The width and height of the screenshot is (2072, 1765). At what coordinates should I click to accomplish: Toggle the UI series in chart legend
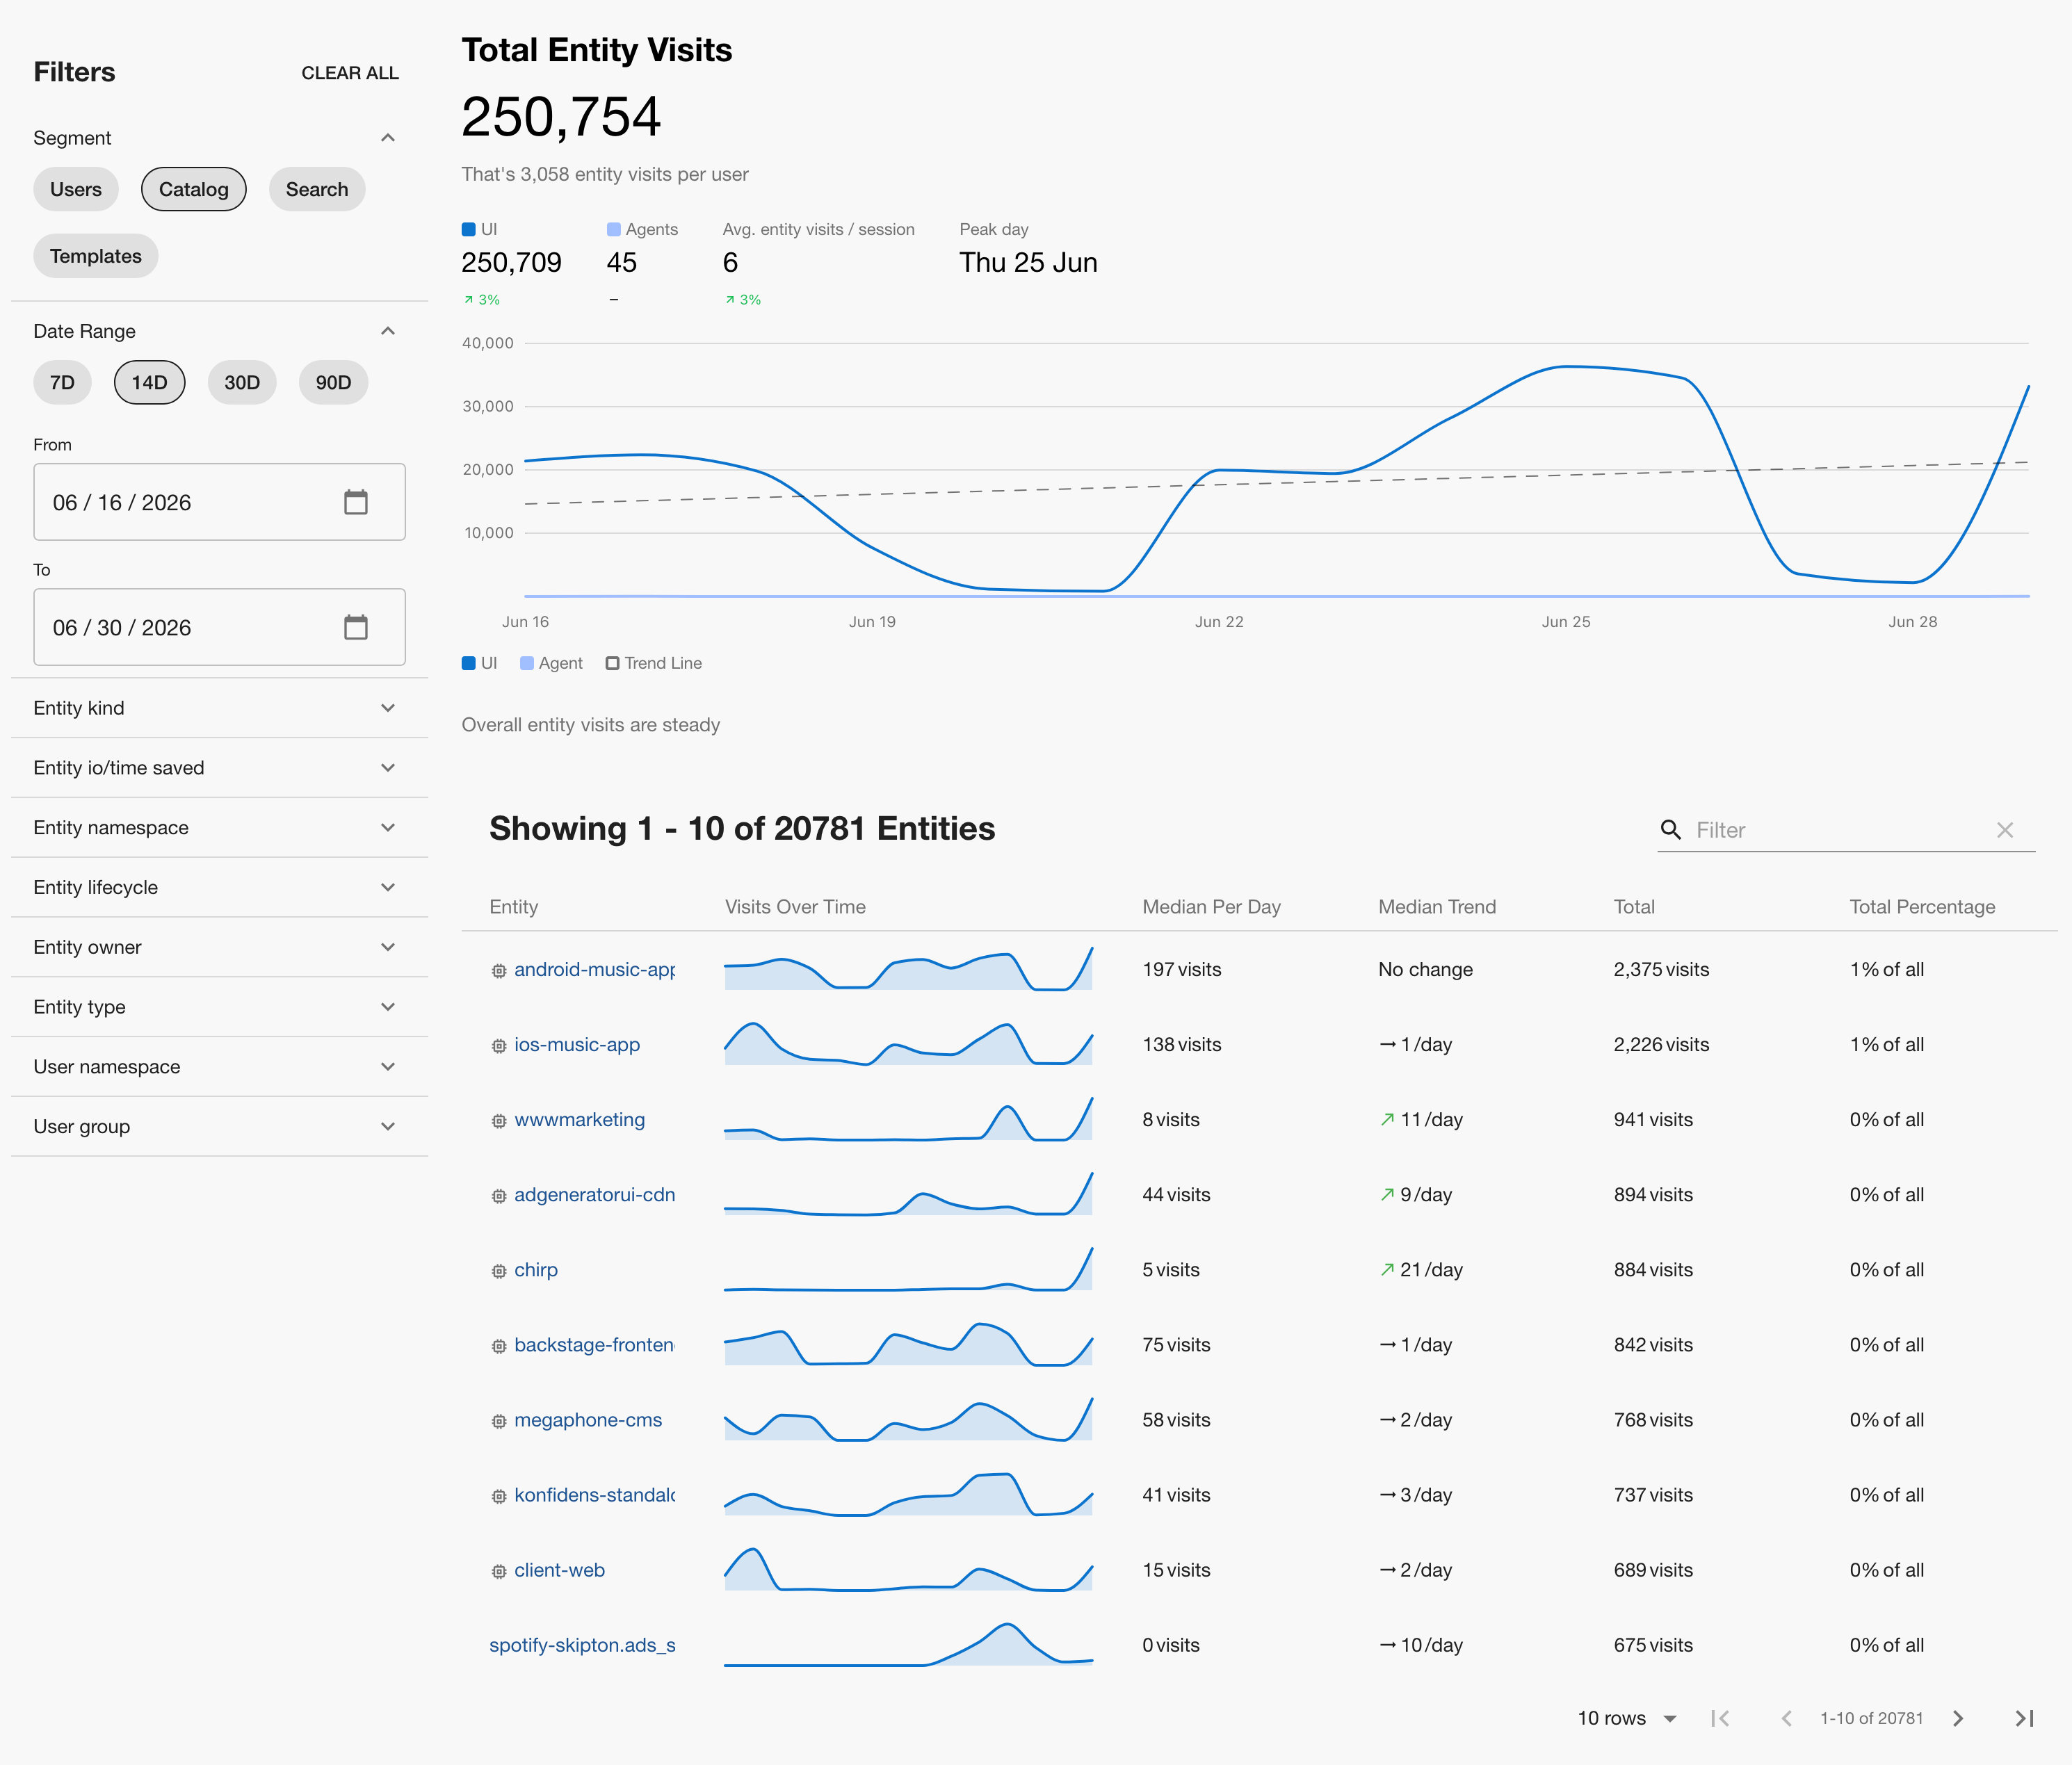(479, 663)
